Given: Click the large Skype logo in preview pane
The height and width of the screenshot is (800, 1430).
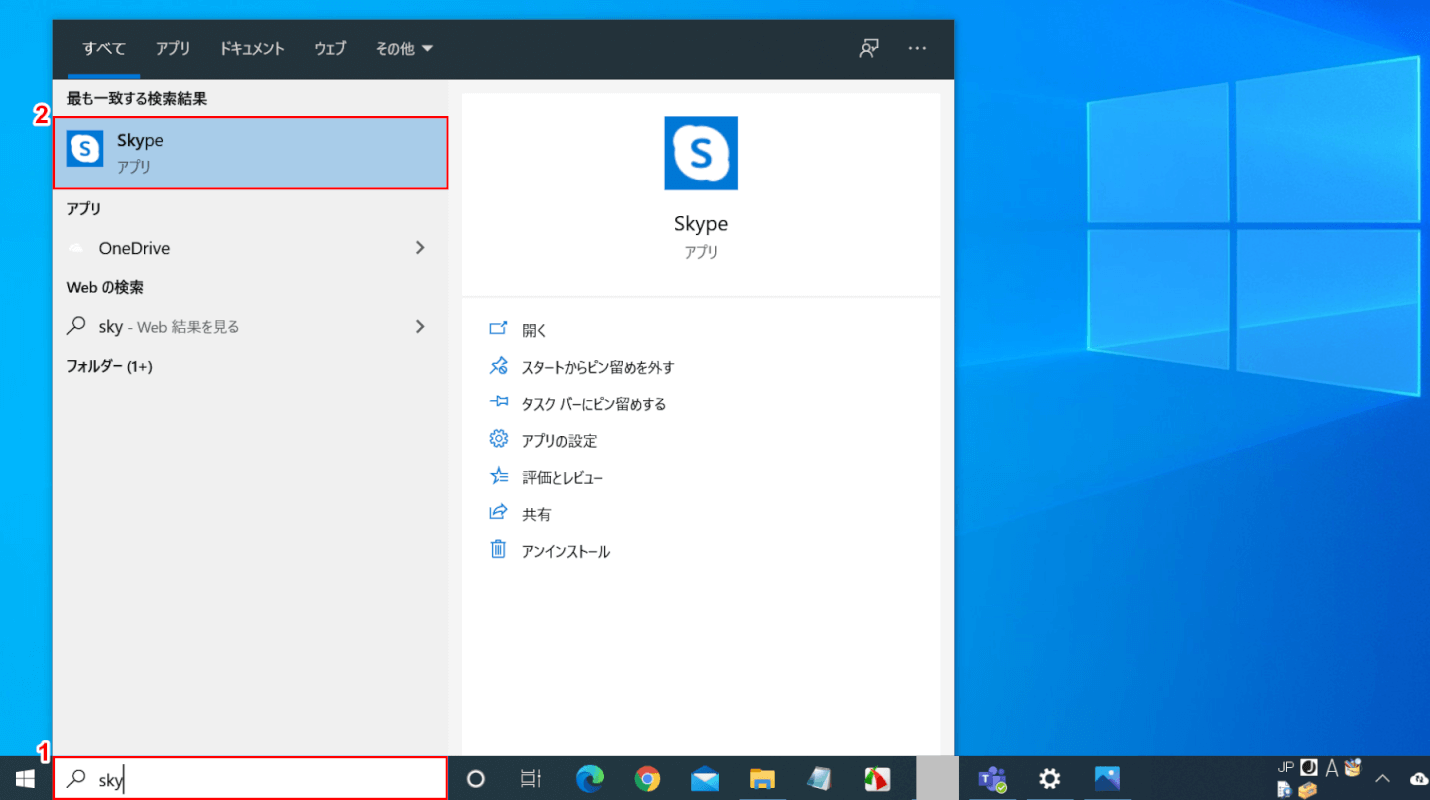Looking at the screenshot, I should (701, 153).
